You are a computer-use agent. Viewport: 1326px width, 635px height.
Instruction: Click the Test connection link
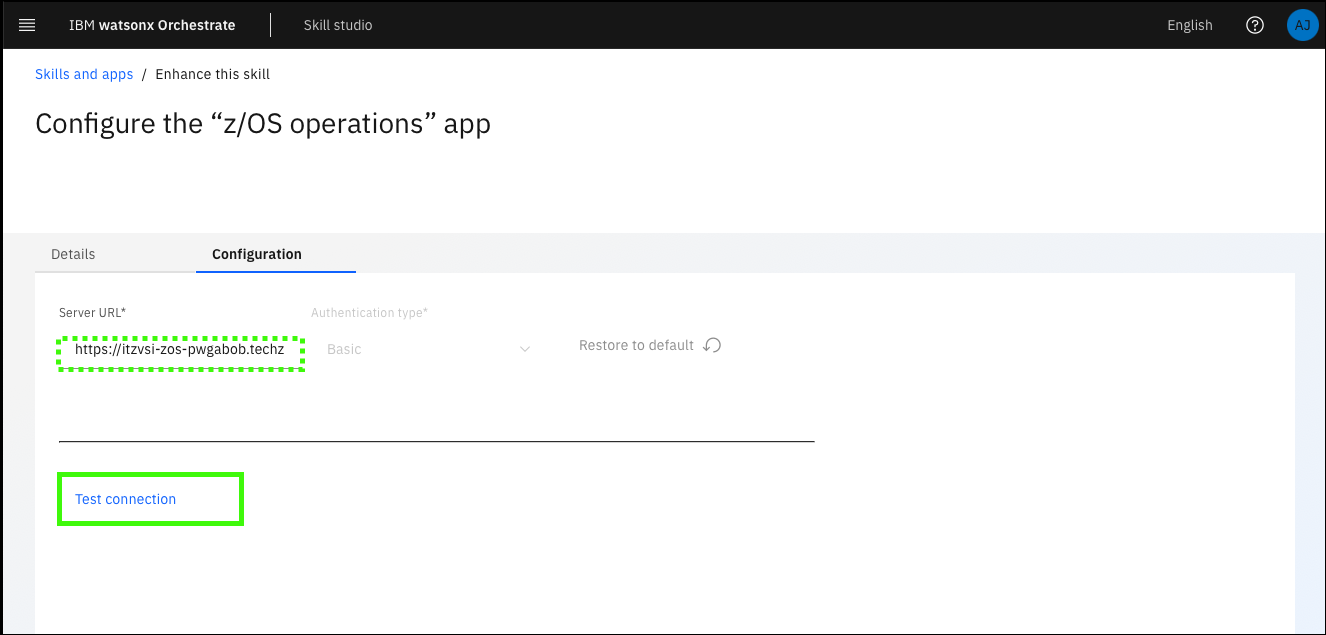point(126,499)
